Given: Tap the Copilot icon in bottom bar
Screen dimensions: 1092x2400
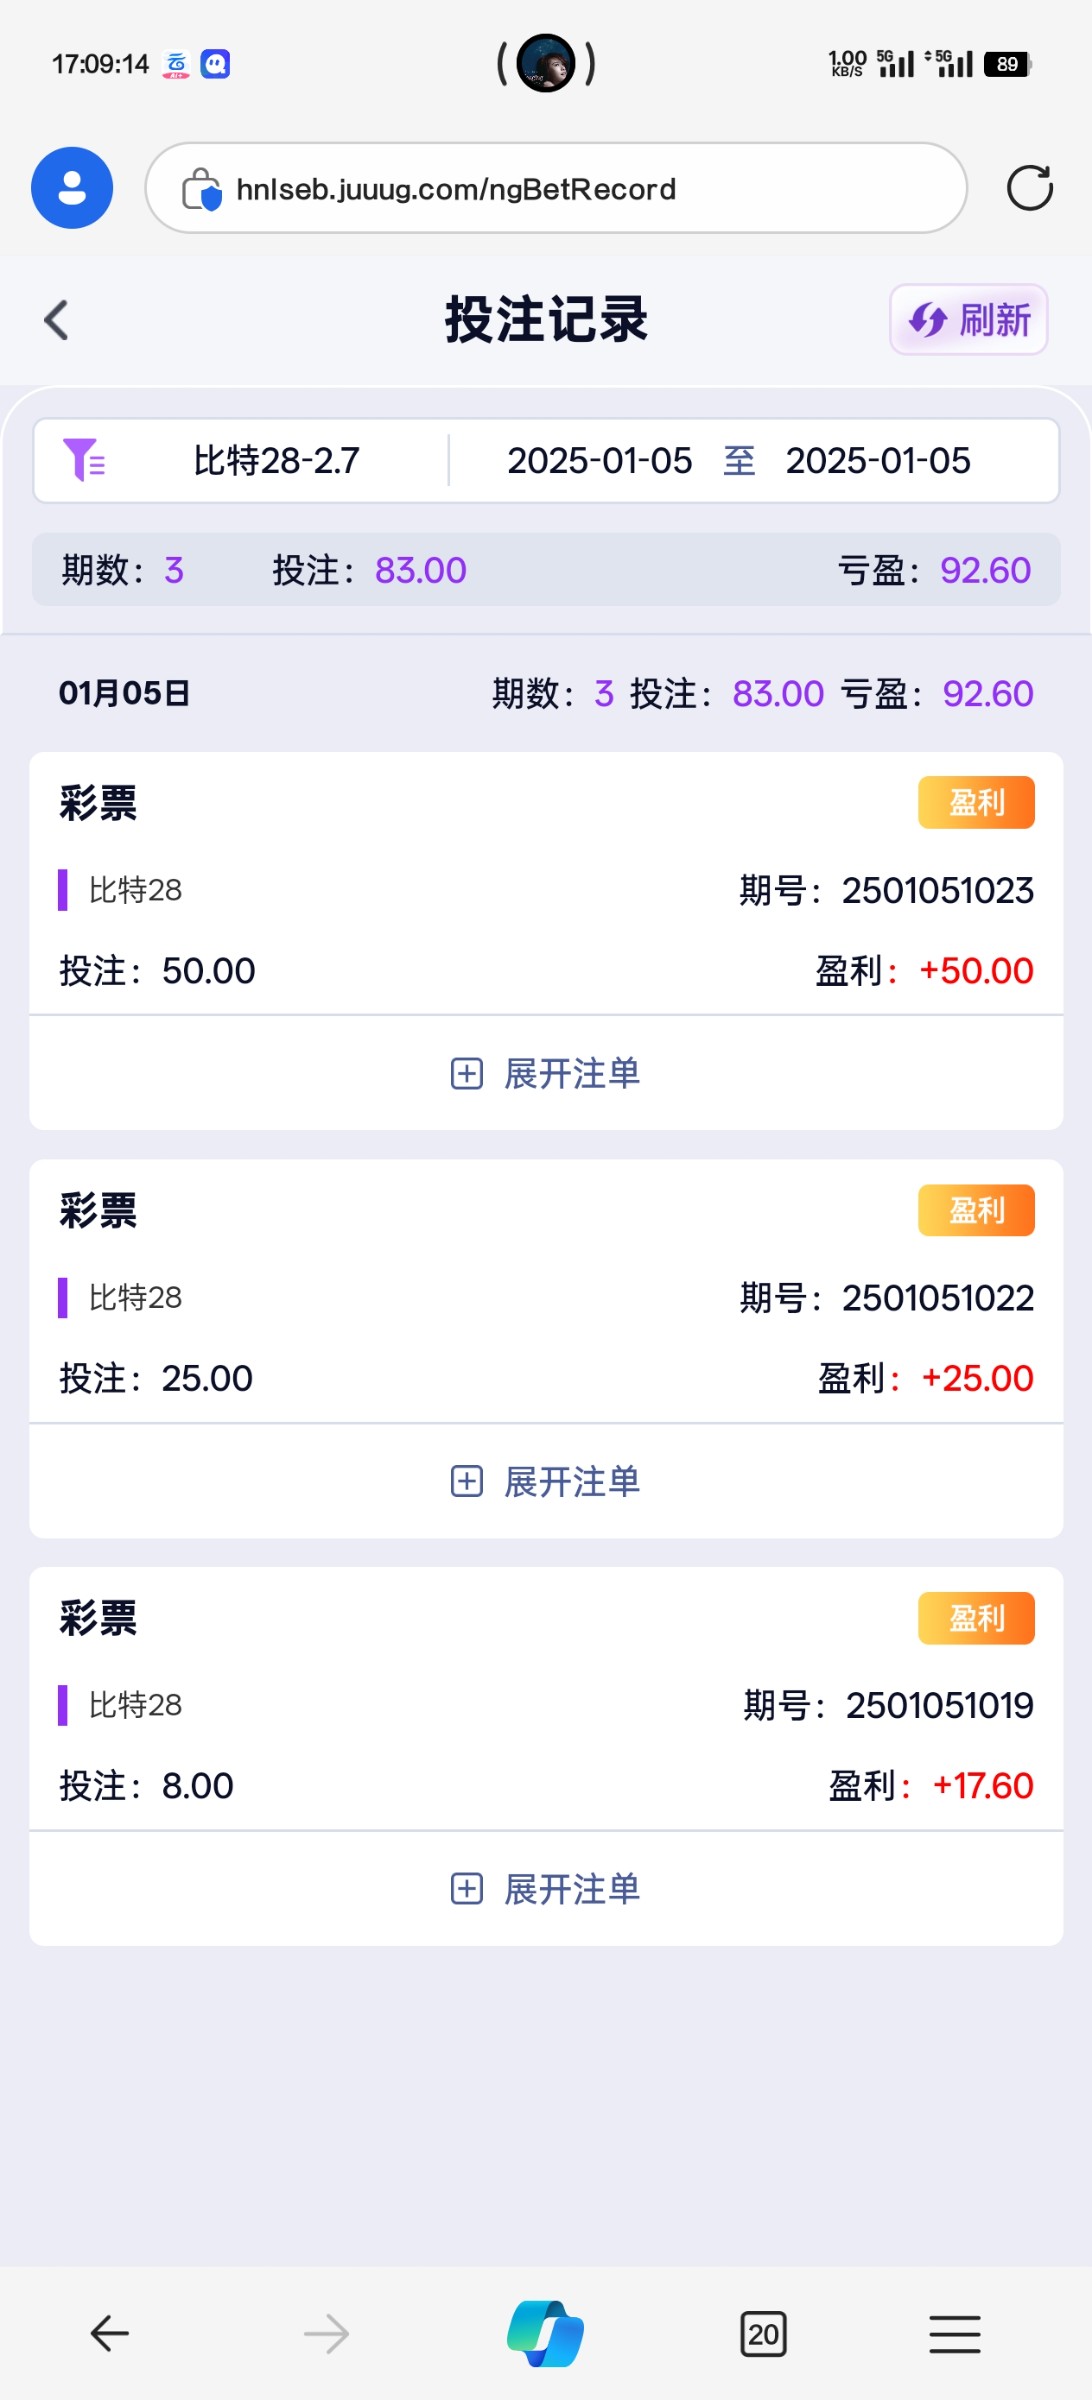Looking at the screenshot, I should (x=546, y=2334).
